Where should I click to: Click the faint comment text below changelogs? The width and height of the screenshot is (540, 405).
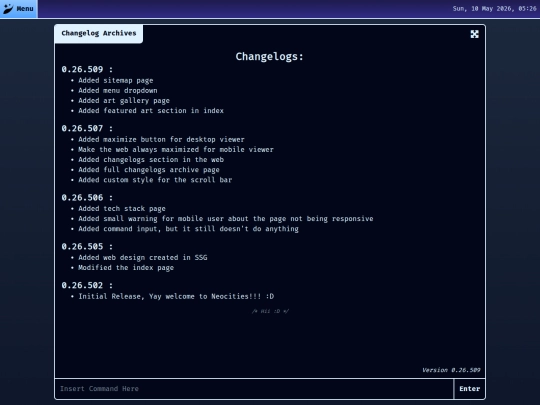point(270,311)
